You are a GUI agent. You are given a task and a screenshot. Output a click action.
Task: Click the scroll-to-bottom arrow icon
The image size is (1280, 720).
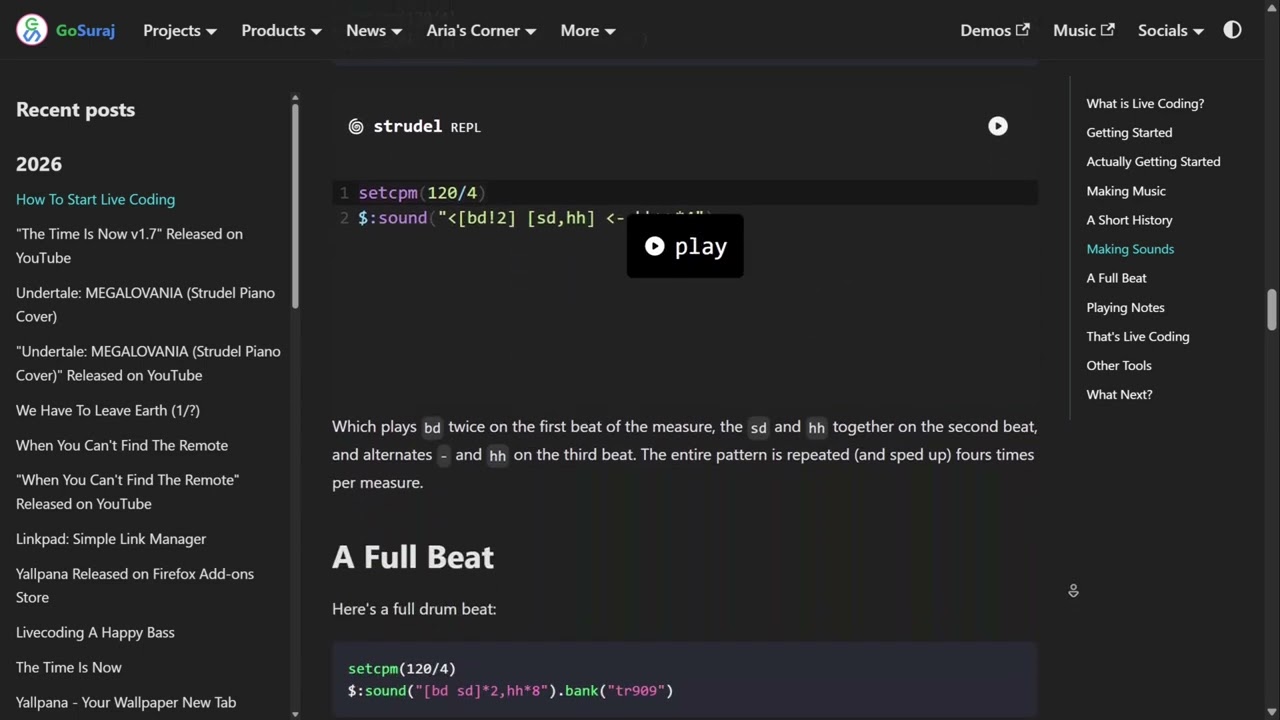point(1073,591)
